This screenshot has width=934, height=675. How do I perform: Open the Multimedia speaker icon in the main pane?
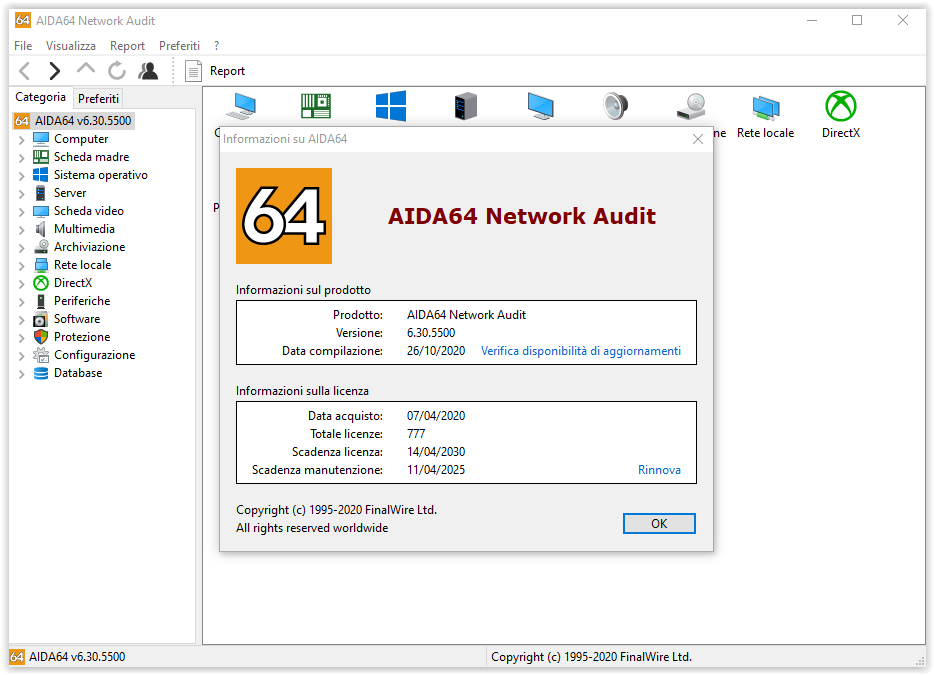coord(615,107)
